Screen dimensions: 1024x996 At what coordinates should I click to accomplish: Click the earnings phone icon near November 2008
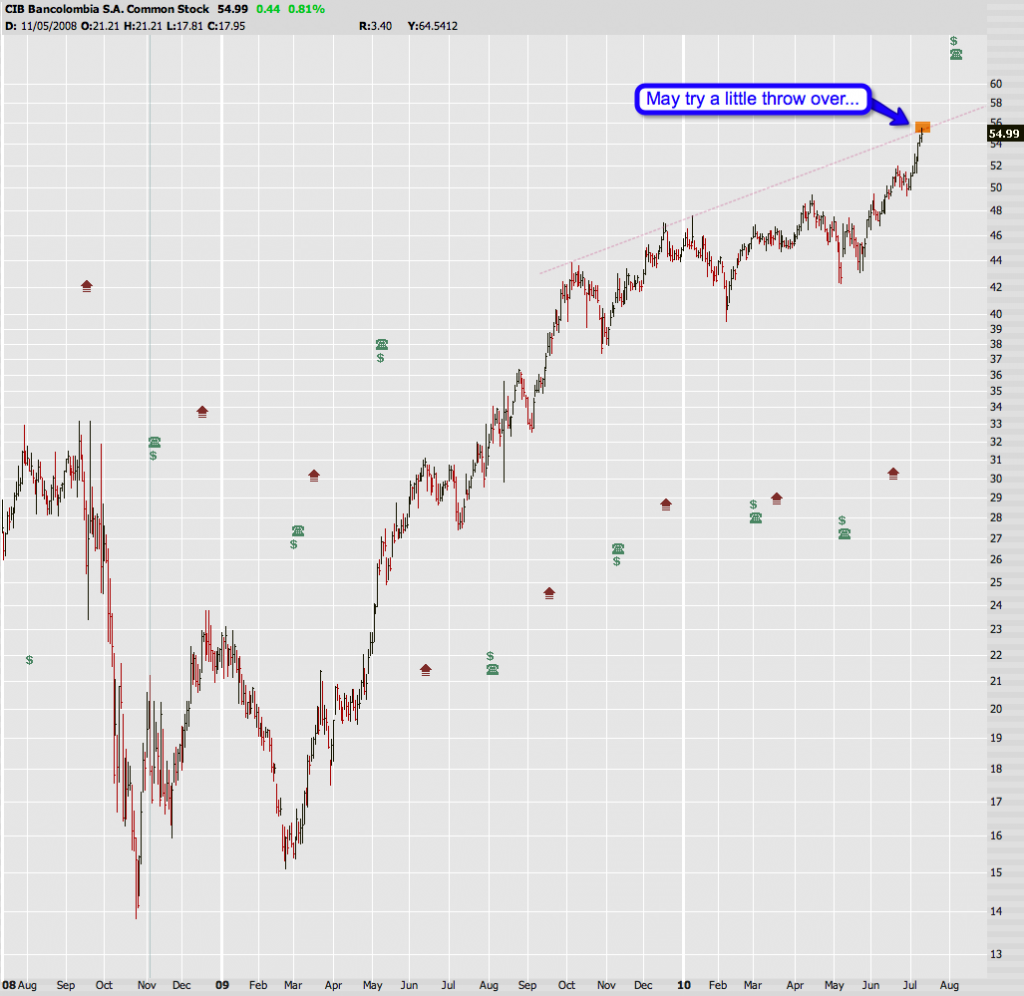point(154,442)
